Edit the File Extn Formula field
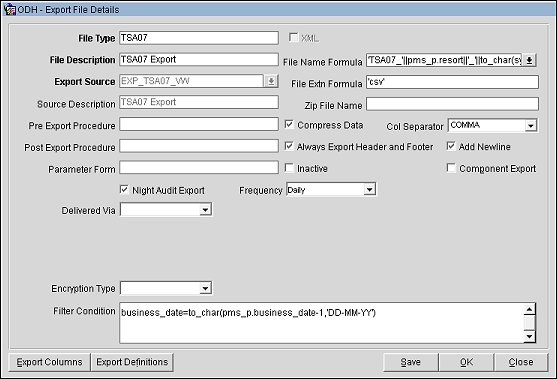The width and height of the screenshot is (557, 379). (452, 82)
